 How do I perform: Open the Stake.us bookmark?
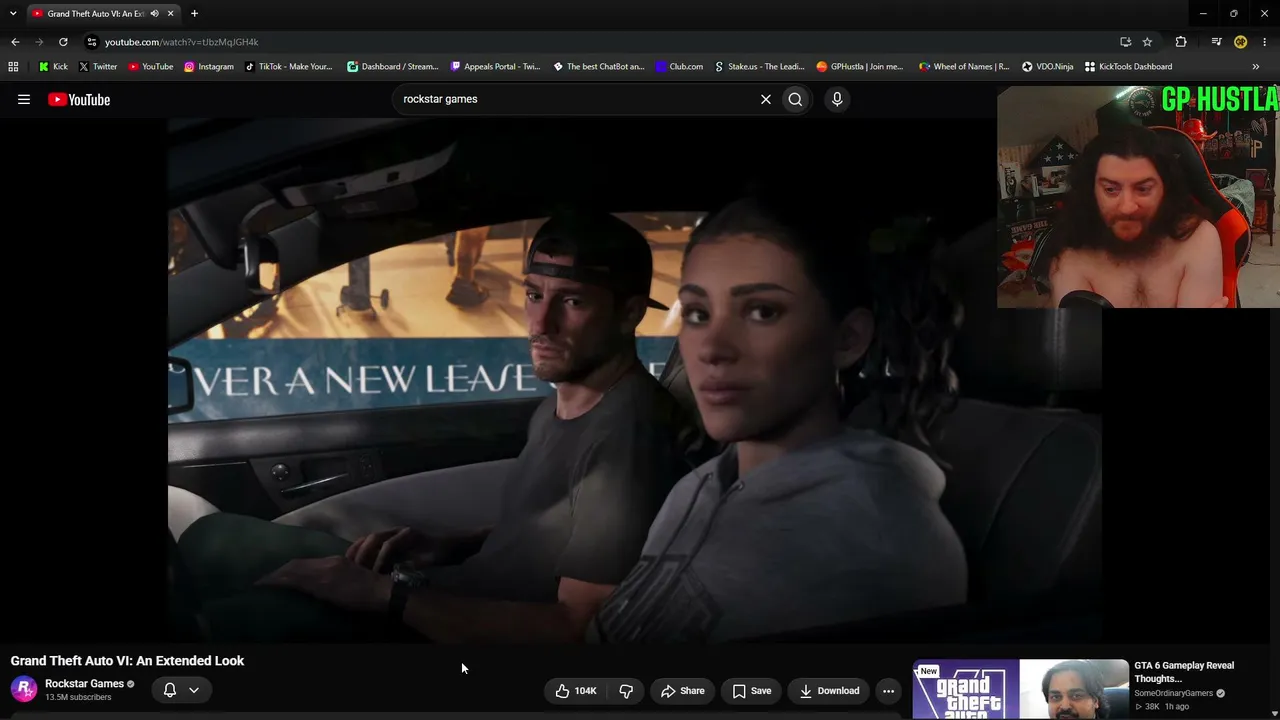tap(759, 67)
